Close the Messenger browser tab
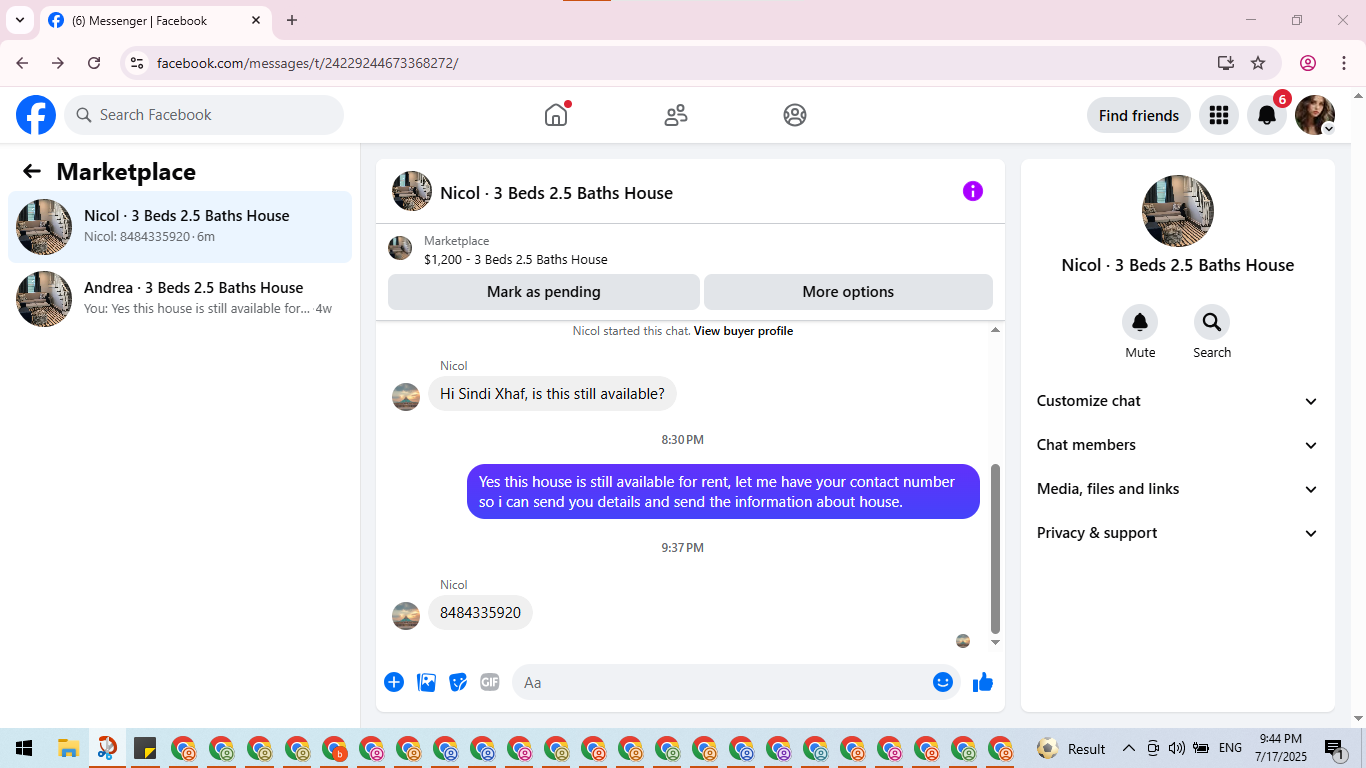 (x=256, y=20)
